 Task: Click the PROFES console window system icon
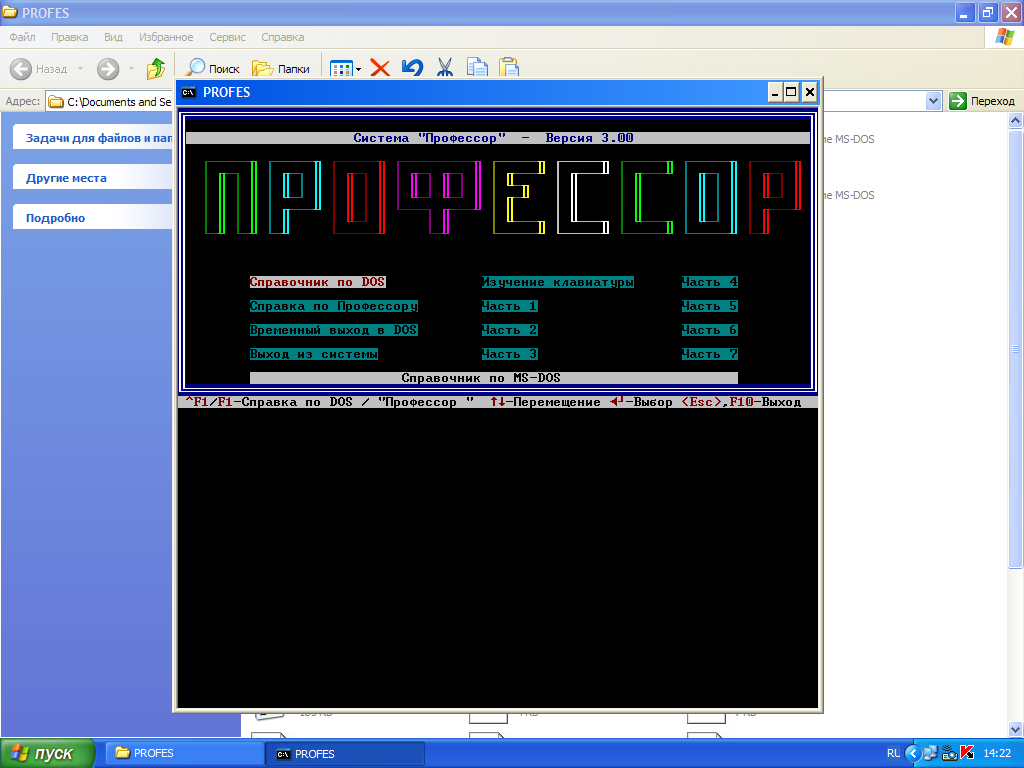189,92
